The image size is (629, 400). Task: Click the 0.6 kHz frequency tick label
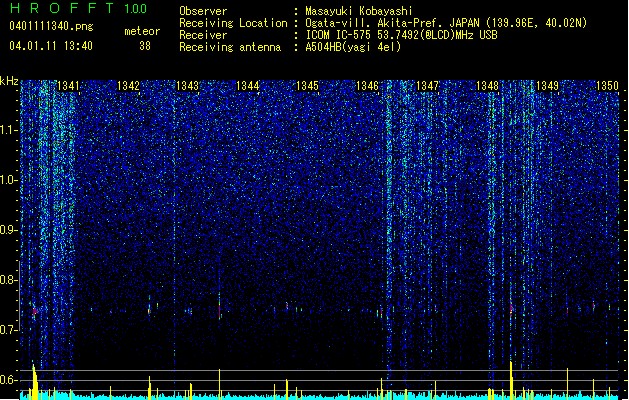tap(9, 380)
